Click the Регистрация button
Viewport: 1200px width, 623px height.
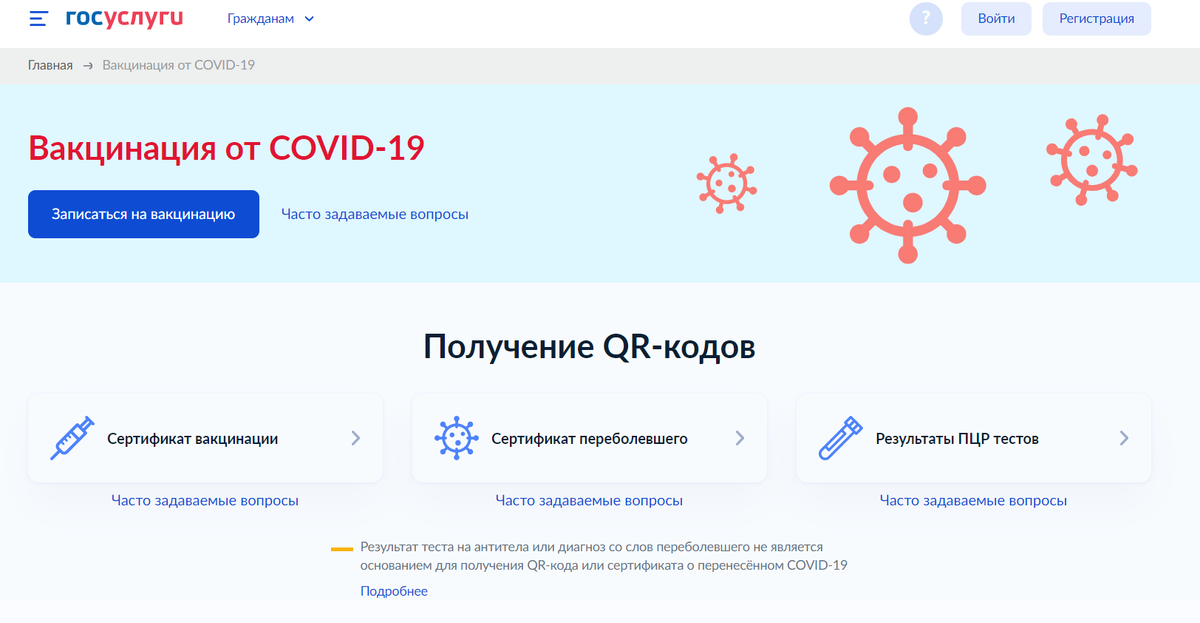coord(1097,19)
